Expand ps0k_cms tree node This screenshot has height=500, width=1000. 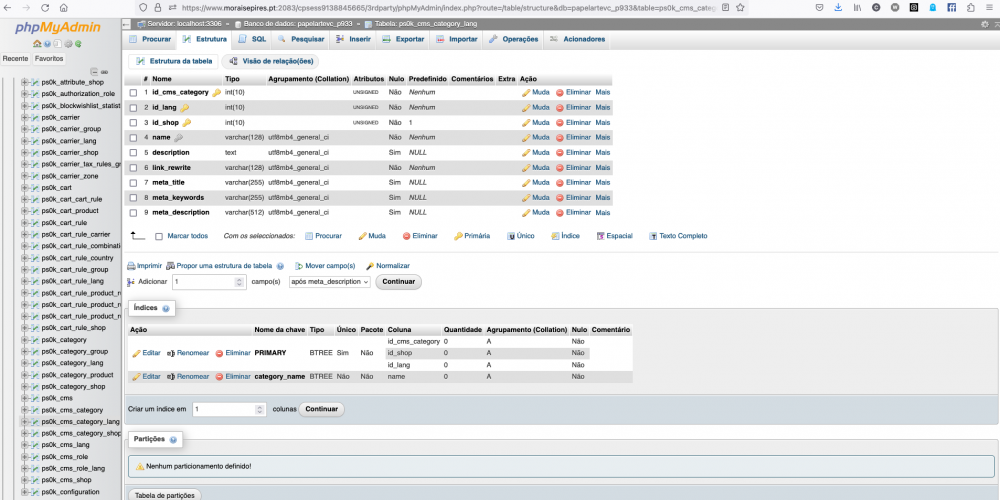[26, 398]
